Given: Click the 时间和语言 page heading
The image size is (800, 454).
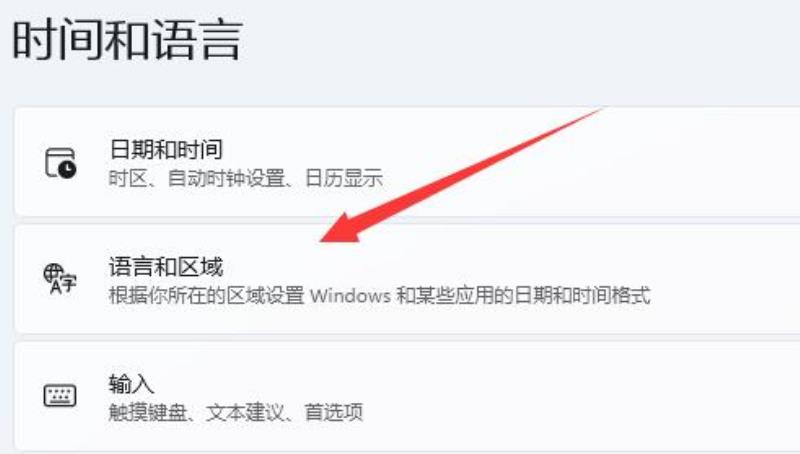Looking at the screenshot, I should click(127, 40).
